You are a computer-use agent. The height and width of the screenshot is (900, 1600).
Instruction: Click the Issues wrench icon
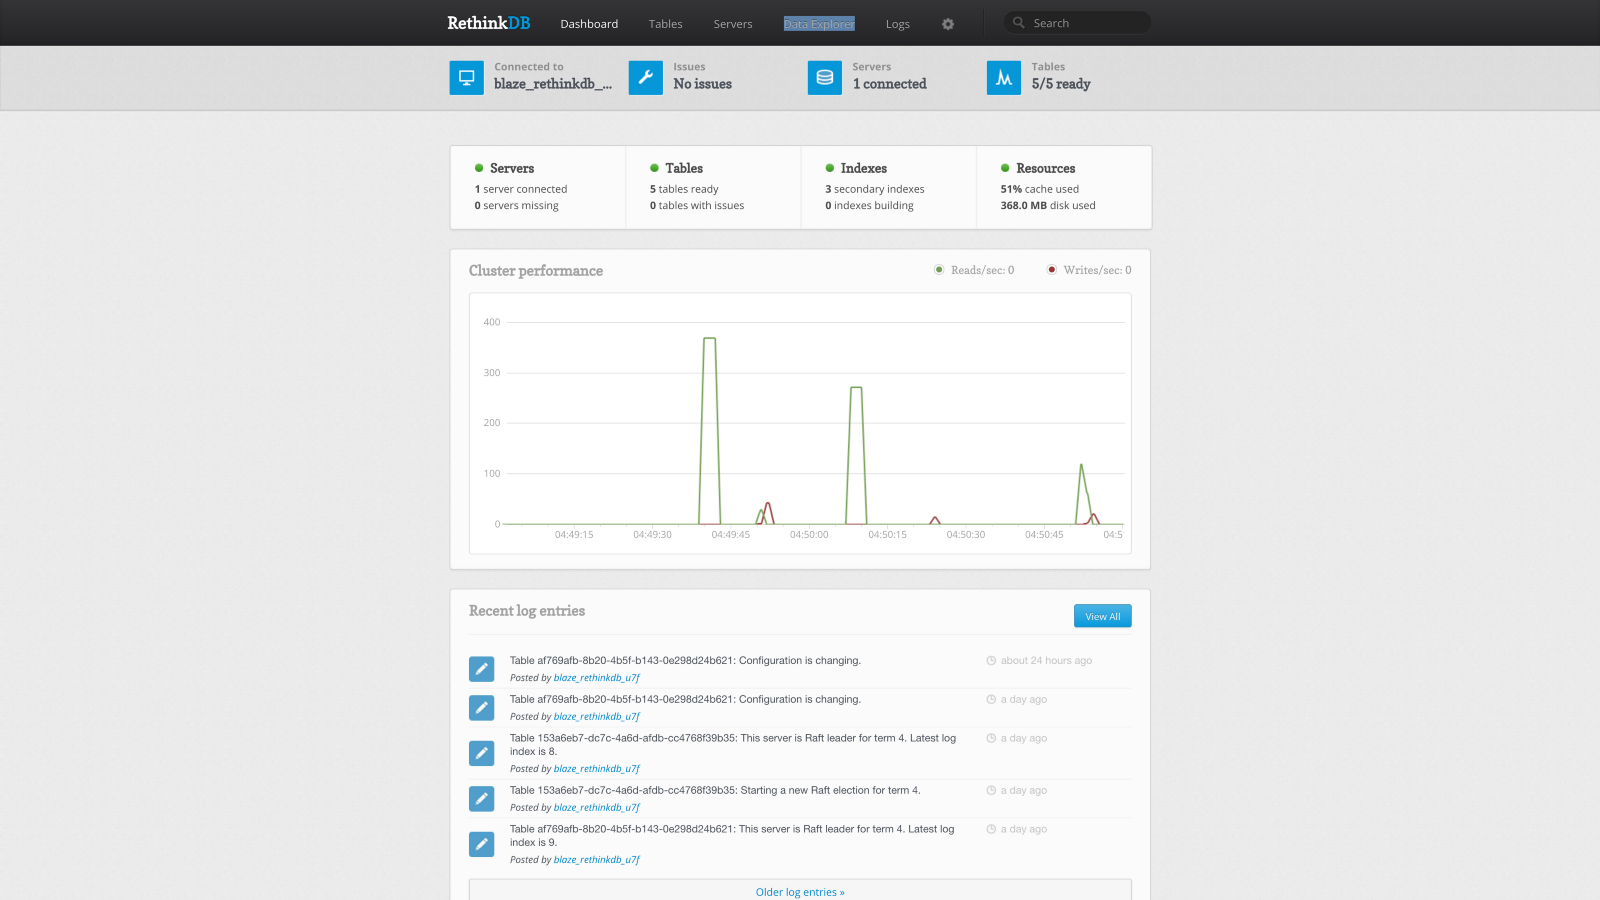[x=645, y=78]
